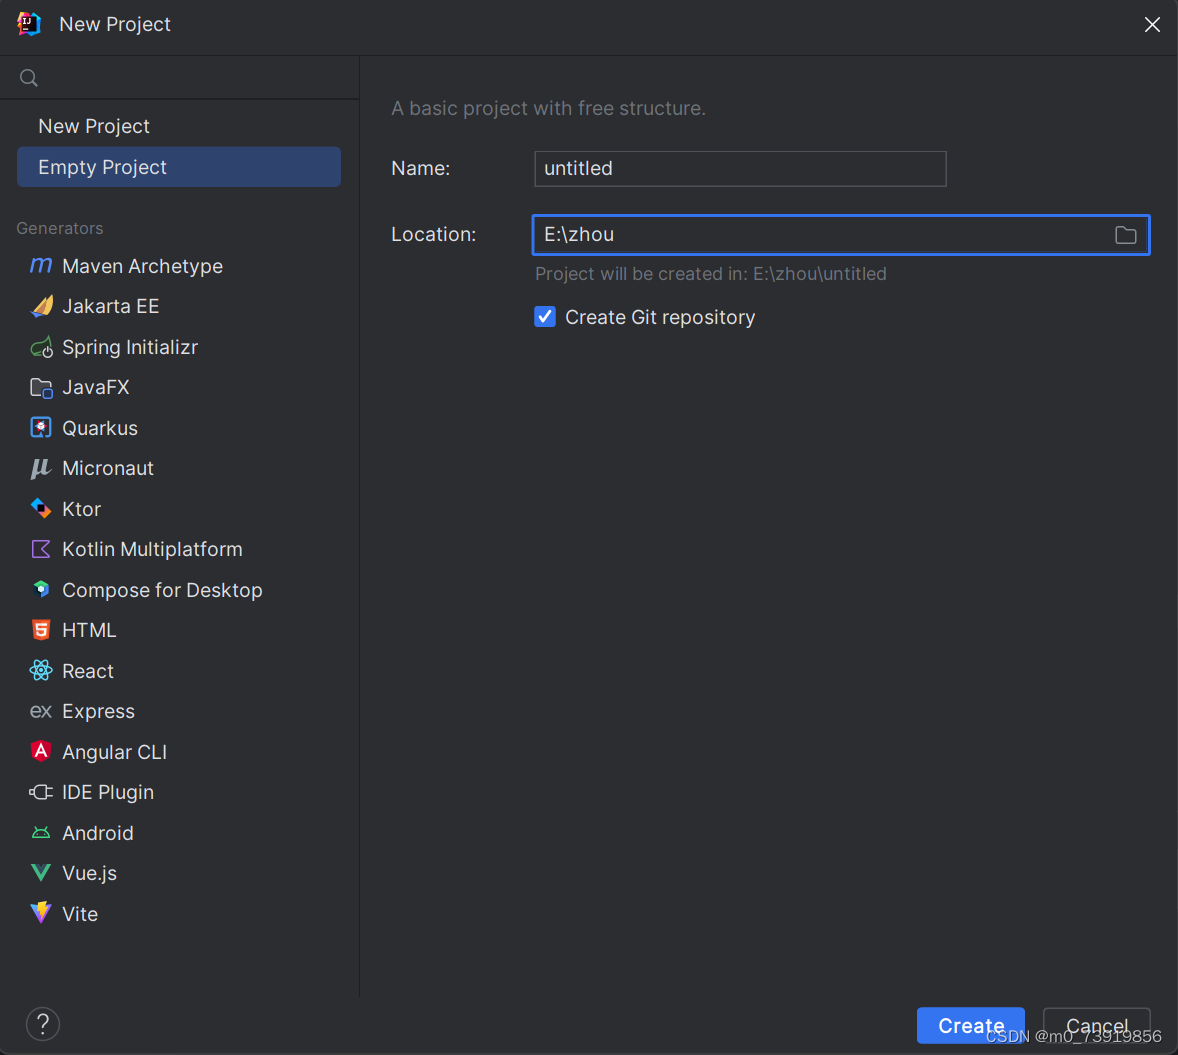
Task: Select the Vue.js label
Action: tap(89, 873)
